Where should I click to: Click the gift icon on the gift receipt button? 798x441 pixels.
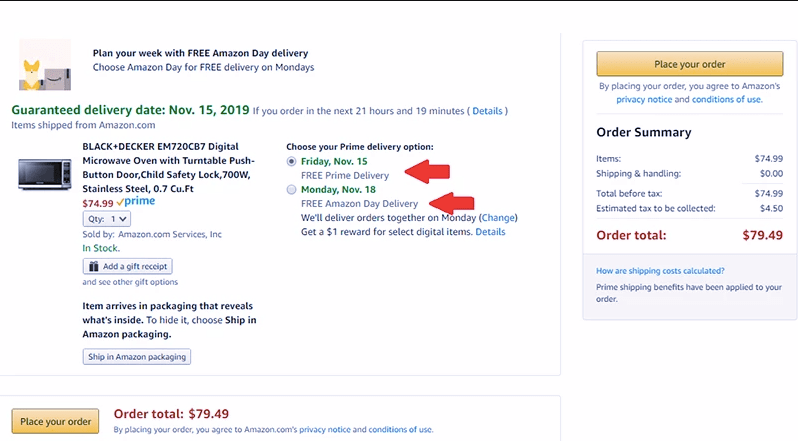93,266
